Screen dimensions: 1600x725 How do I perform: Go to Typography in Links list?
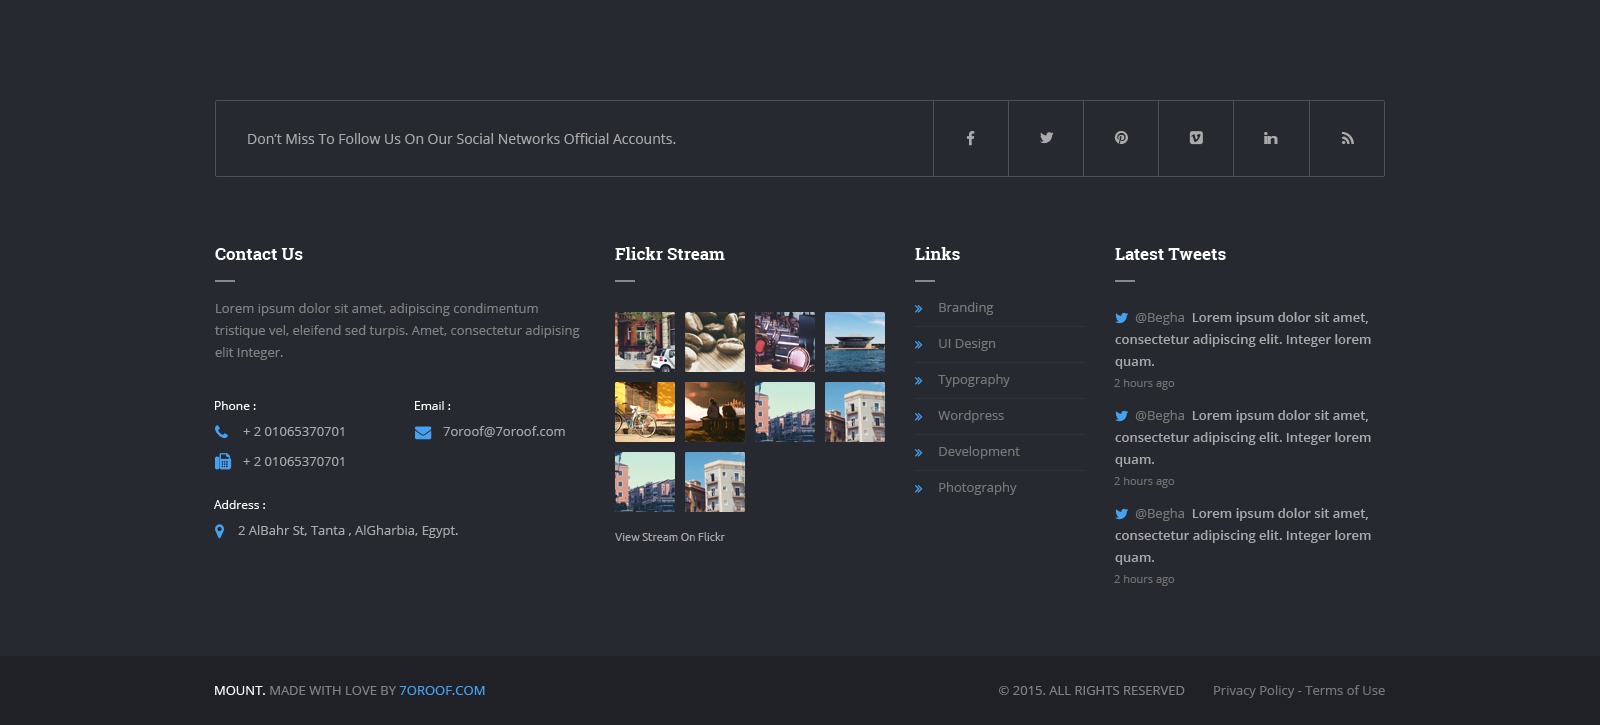click(973, 380)
